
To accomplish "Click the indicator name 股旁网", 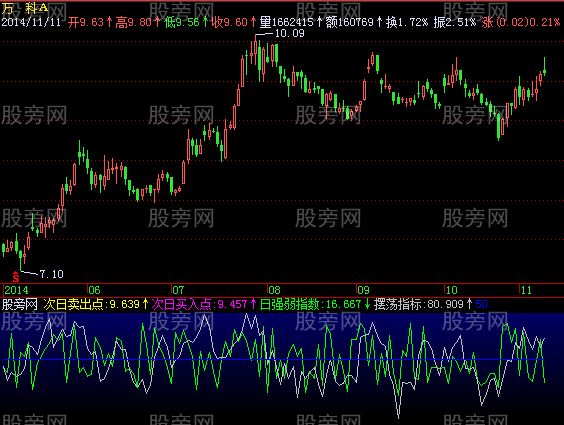I will pos(20,305).
